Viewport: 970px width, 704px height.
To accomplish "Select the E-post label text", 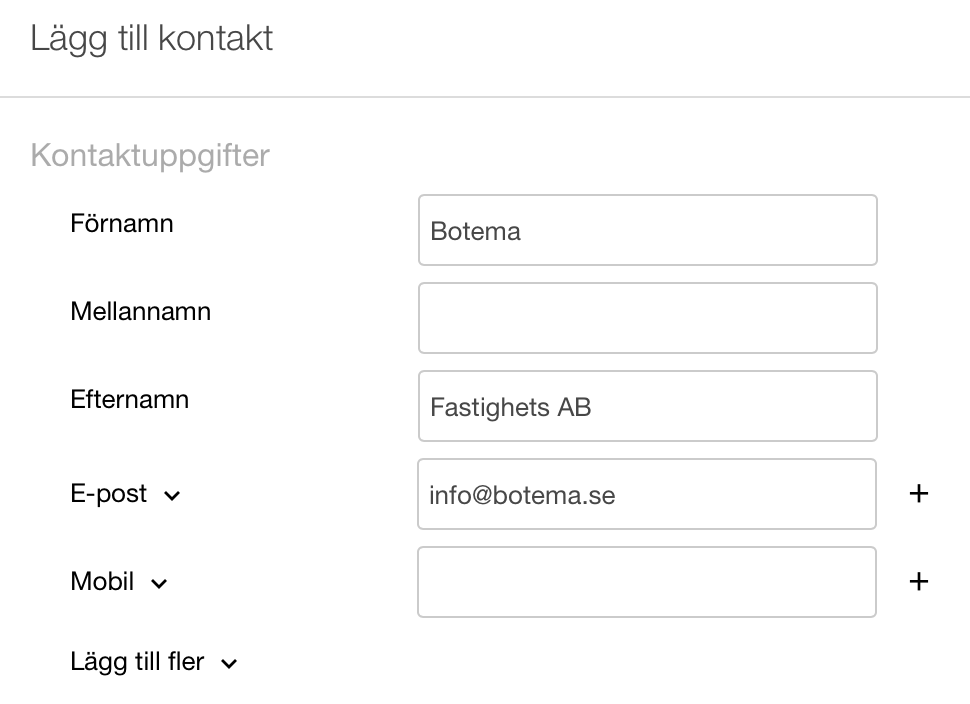I will [x=109, y=494].
